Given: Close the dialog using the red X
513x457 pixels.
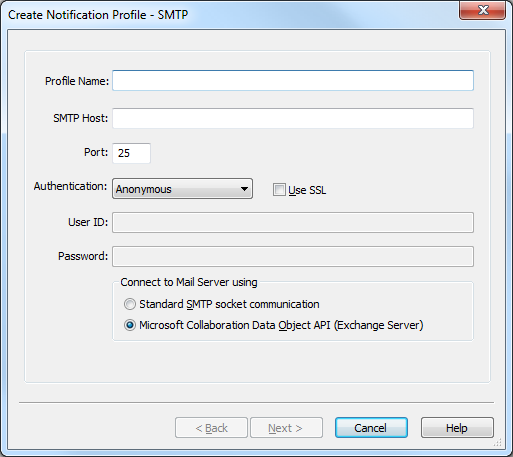Looking at the screenshot, I should (482, 10).
